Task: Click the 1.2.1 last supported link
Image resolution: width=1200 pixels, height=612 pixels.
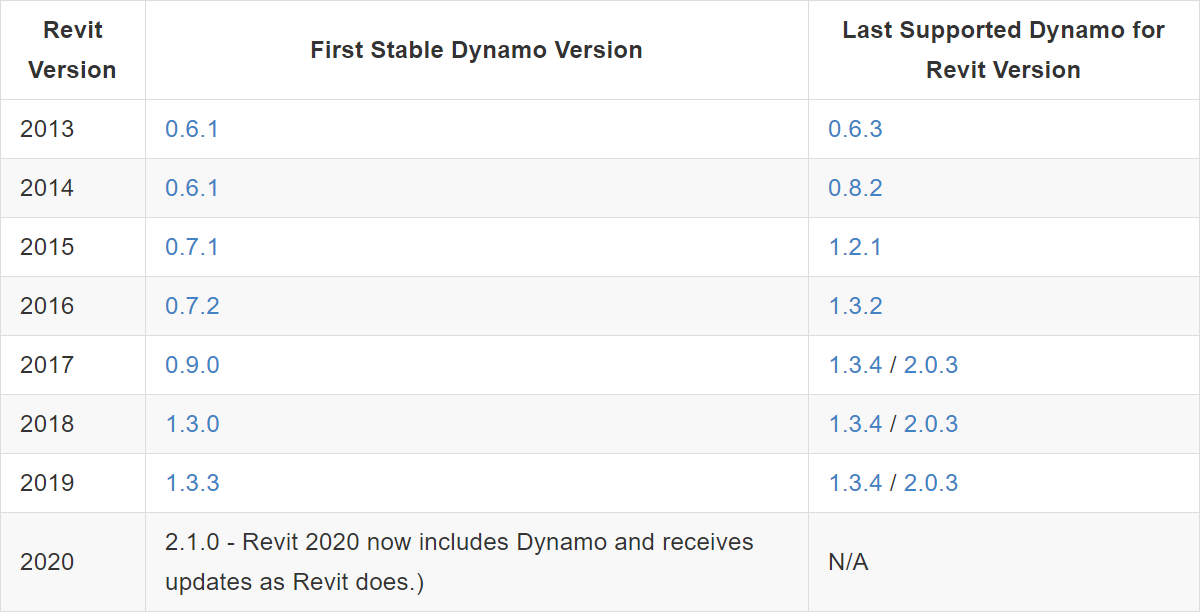Action: [x=855, y=247]
